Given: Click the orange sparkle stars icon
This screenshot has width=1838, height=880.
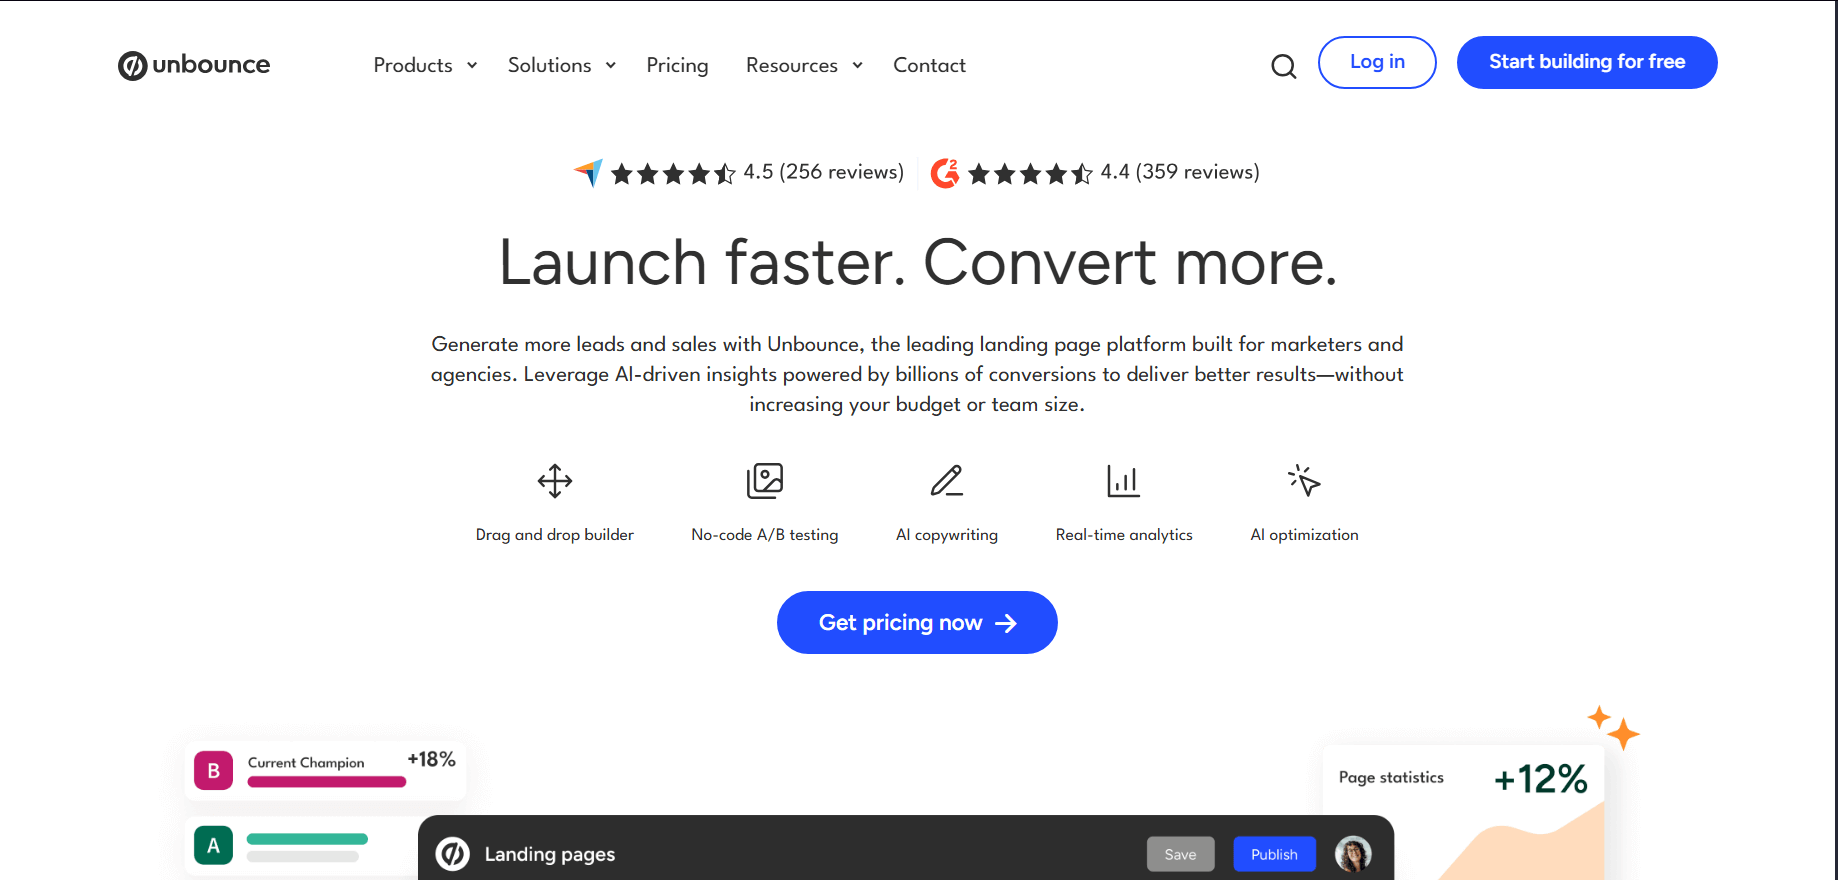Looking at the screenshot, I should point(1614,727).
